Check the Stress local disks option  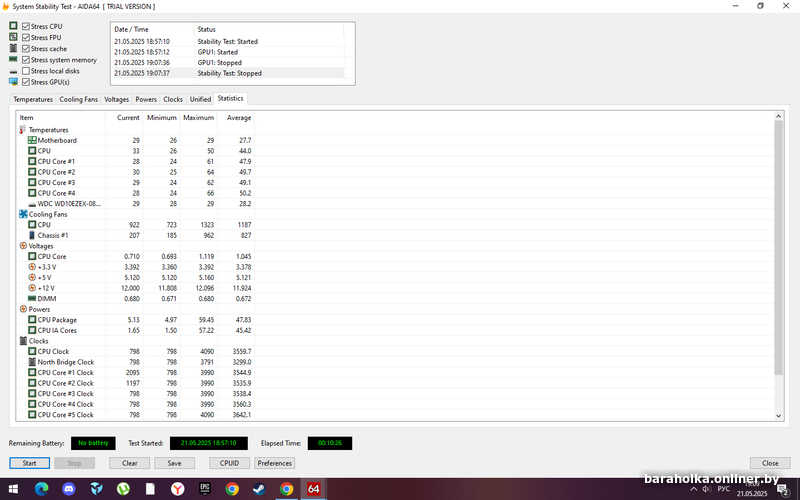pos(26,71)
